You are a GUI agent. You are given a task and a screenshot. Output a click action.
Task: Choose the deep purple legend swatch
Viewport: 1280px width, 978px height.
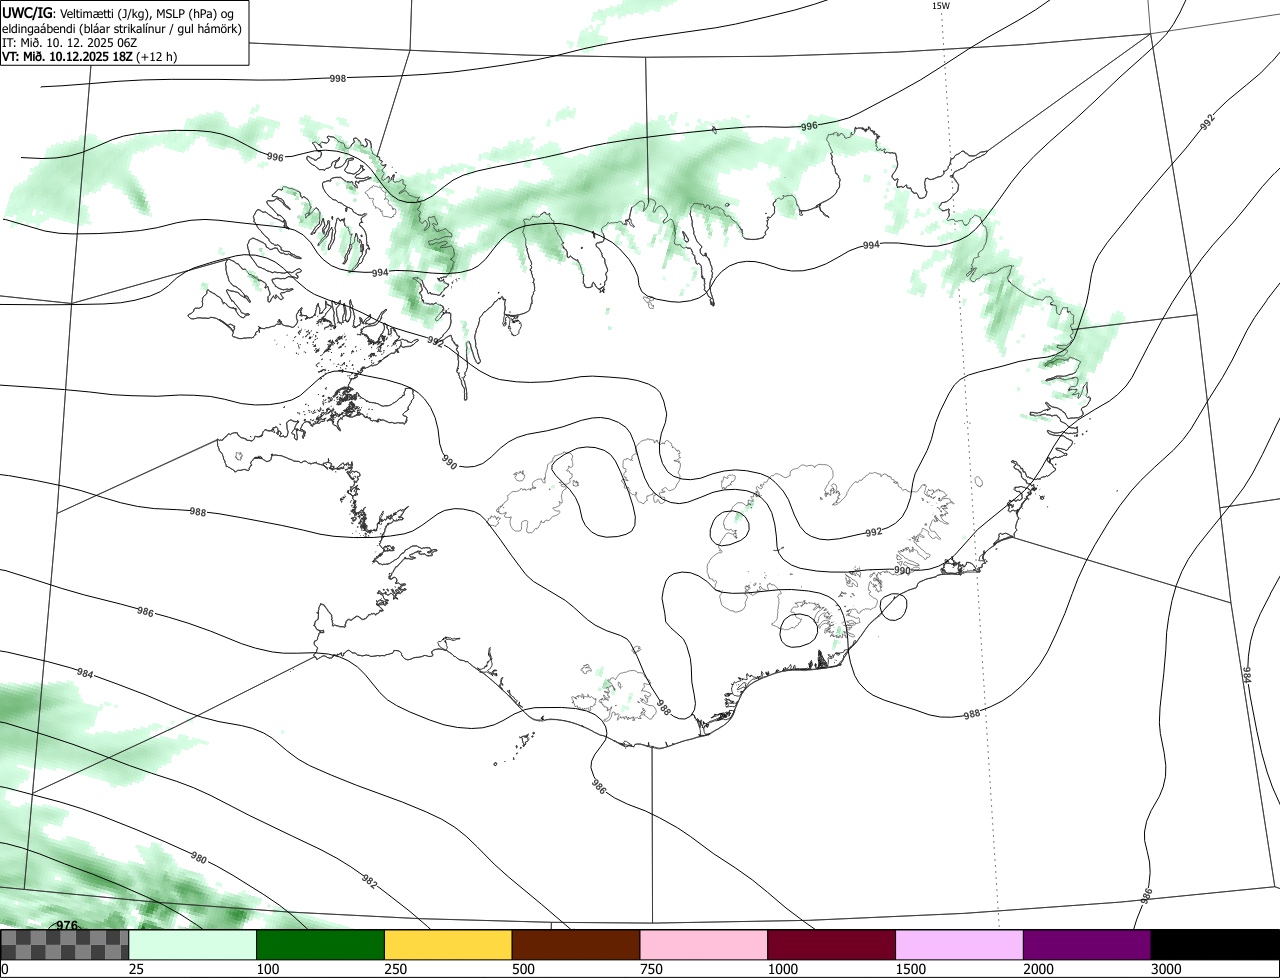tap(1087, 945)
